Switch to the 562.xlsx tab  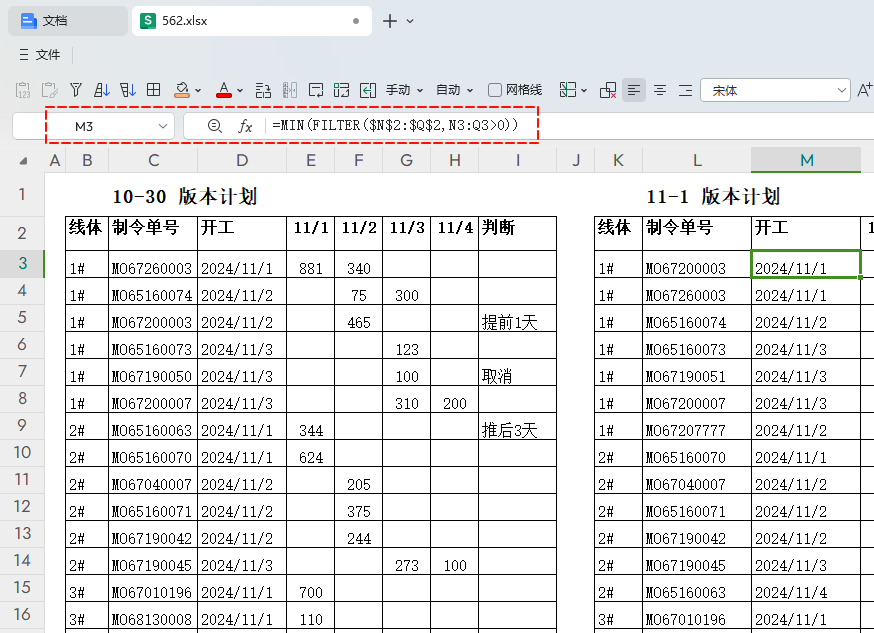pos(251,21)
